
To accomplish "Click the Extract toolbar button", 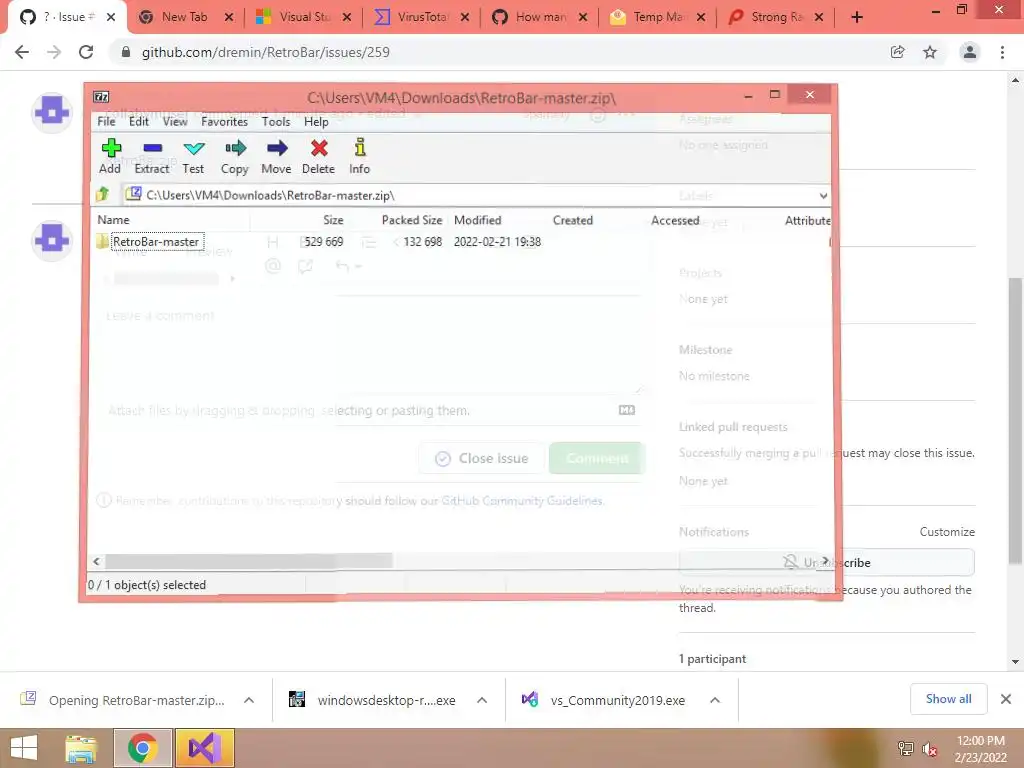I will click(152, 156).
